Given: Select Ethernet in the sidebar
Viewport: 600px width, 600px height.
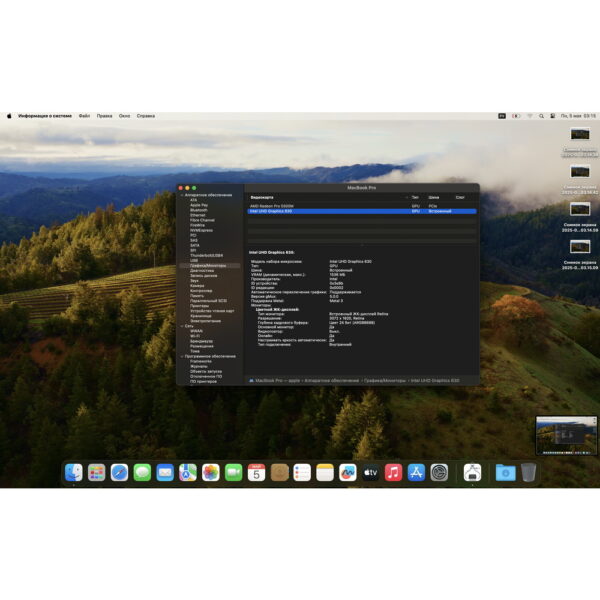Looking at the screenshot, I should [198, 215].
